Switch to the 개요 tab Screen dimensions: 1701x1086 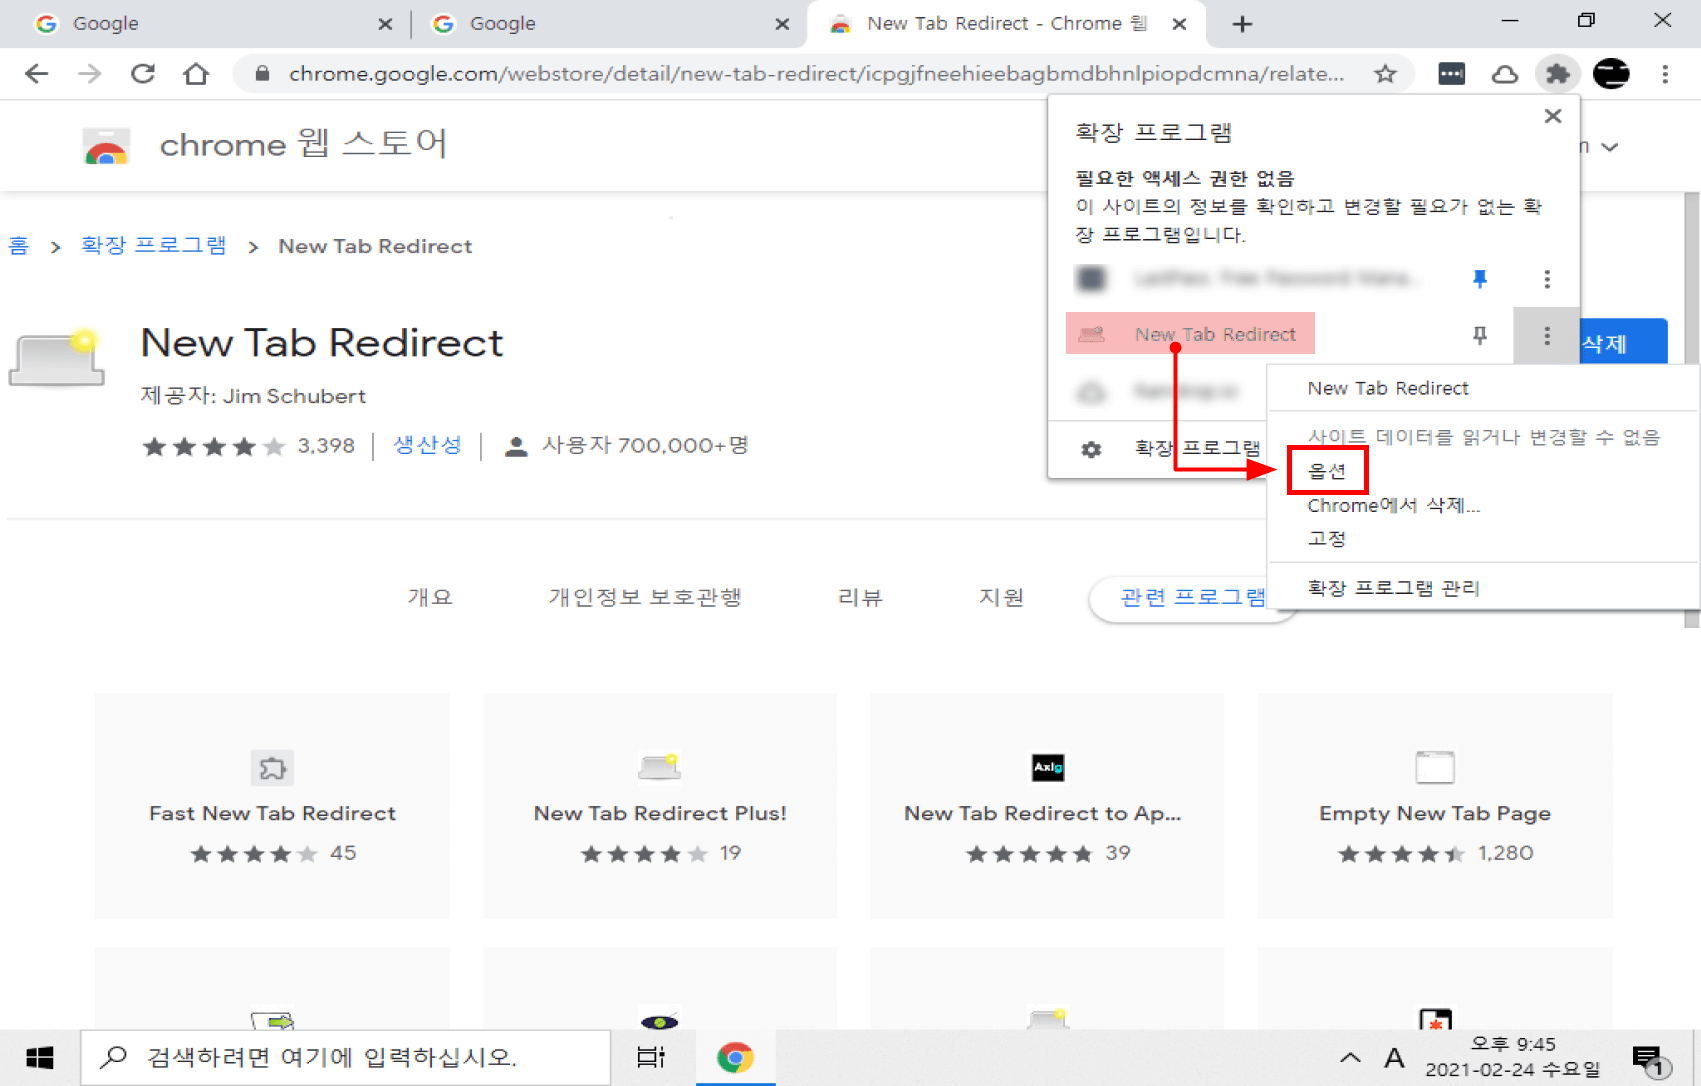pos(430,598)
